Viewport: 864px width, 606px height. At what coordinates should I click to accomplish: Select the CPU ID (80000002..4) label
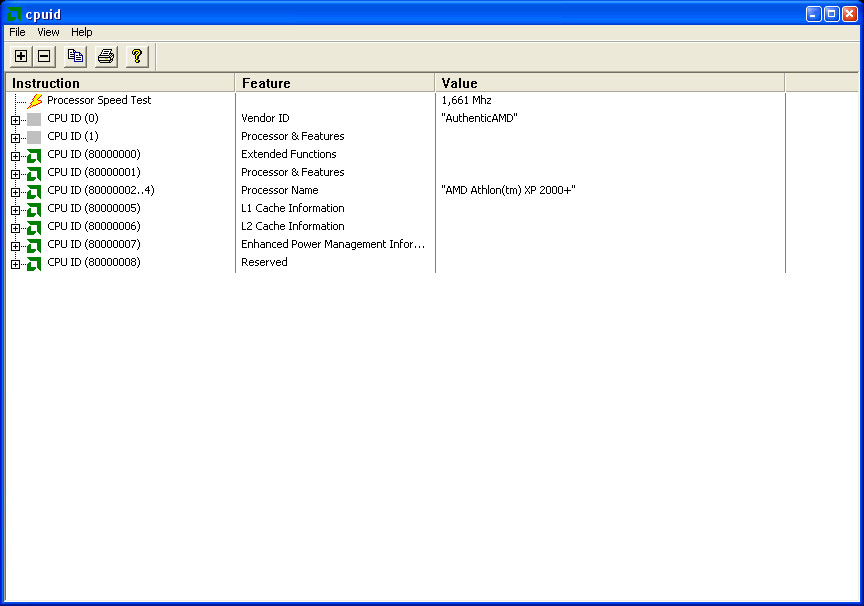click(101, 190)
